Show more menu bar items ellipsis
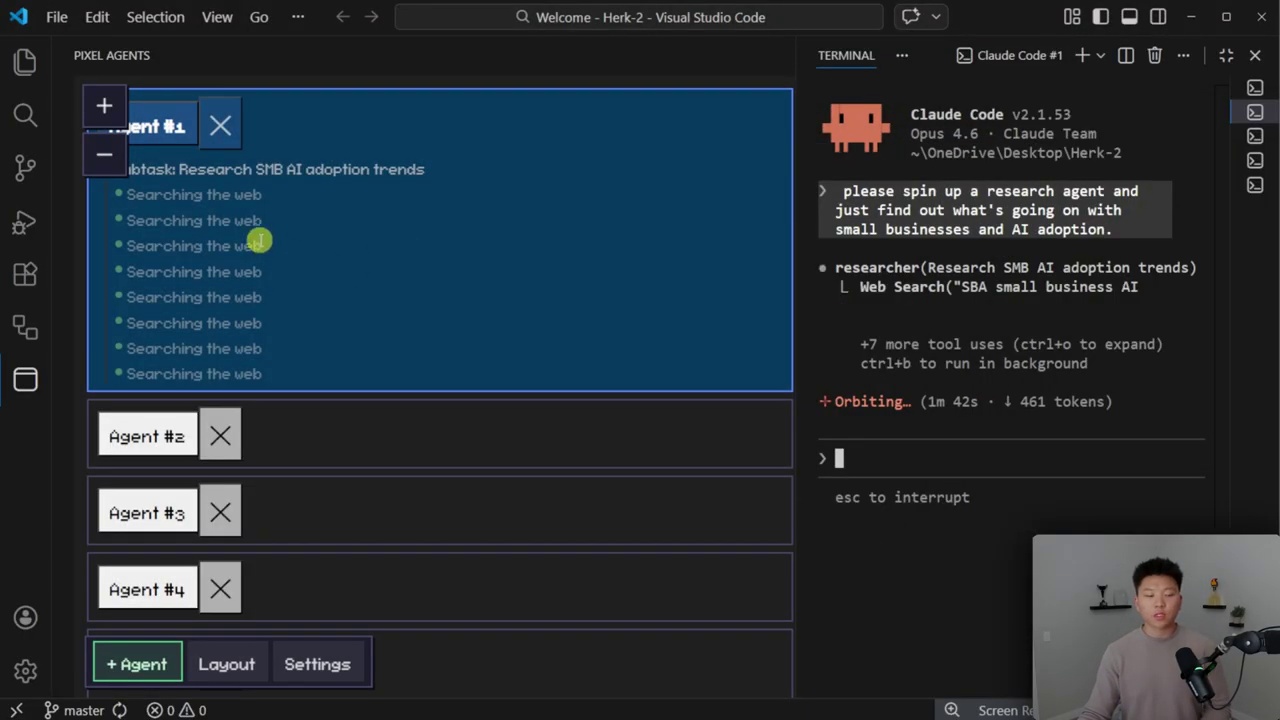Screen dimensions: 1280x720 click(x=298, y=17)
